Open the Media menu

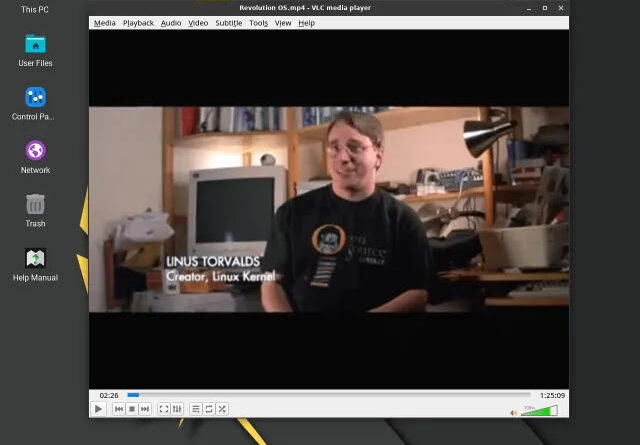click(104, 23)
